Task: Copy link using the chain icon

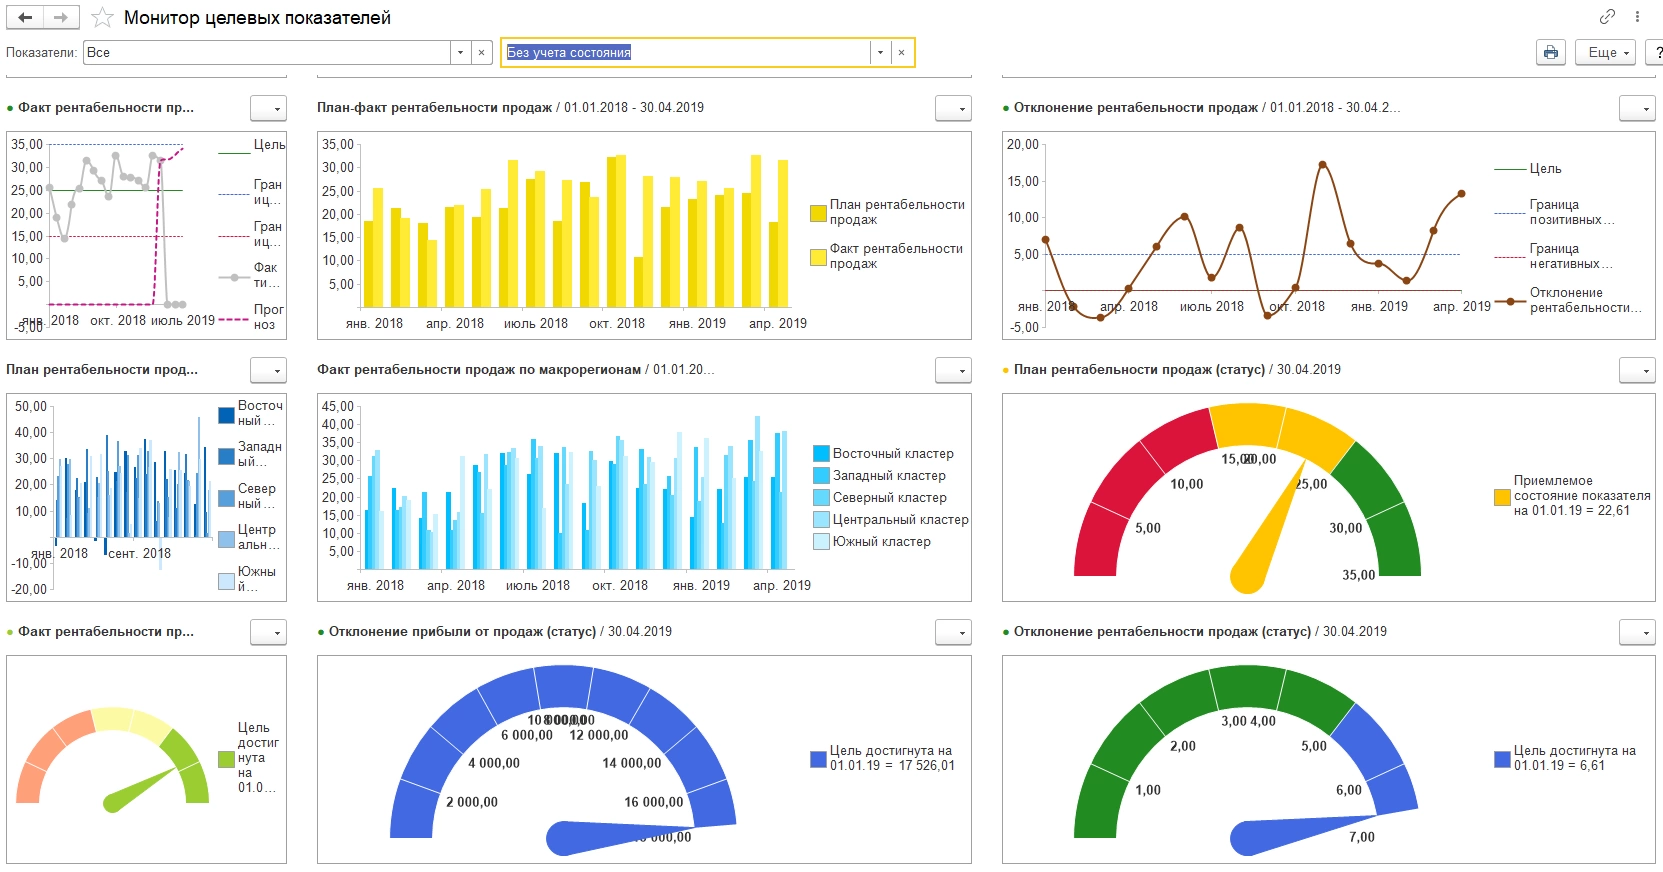Action: click(x=1607, y=16)
